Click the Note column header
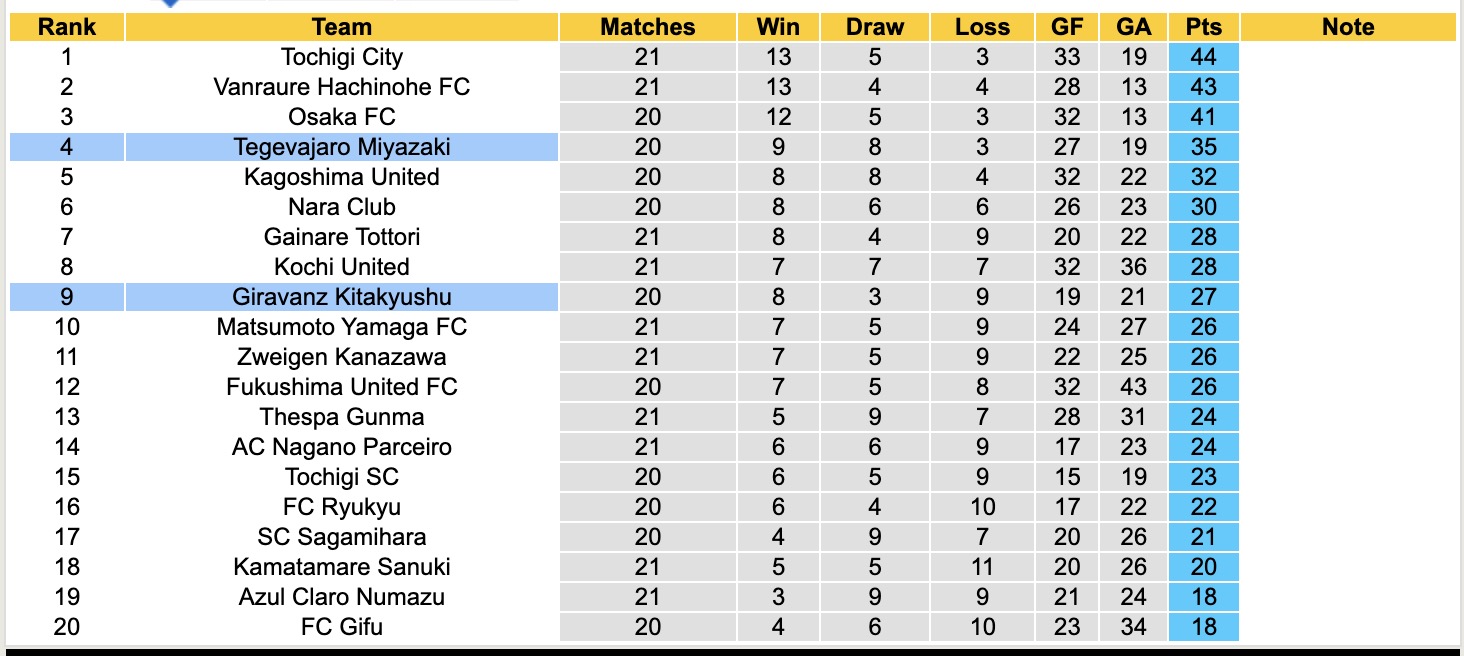Image resolution: width=1464 pixels, height=656 pixels. click(x=1347, y=27)
